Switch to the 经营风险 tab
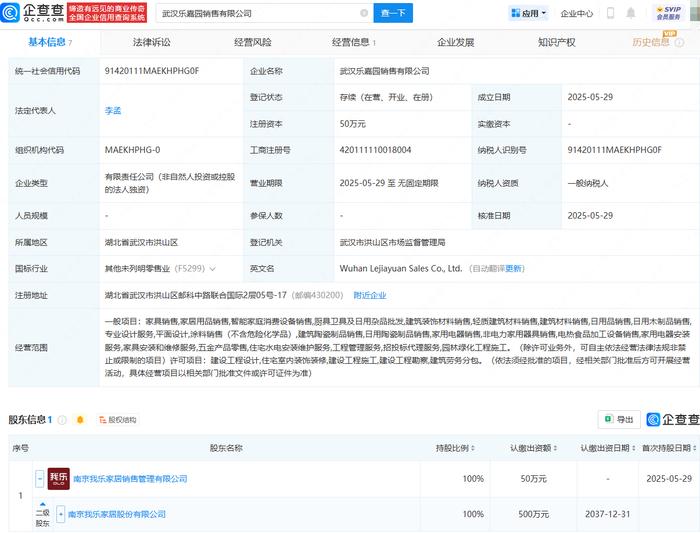 [253, 42]
